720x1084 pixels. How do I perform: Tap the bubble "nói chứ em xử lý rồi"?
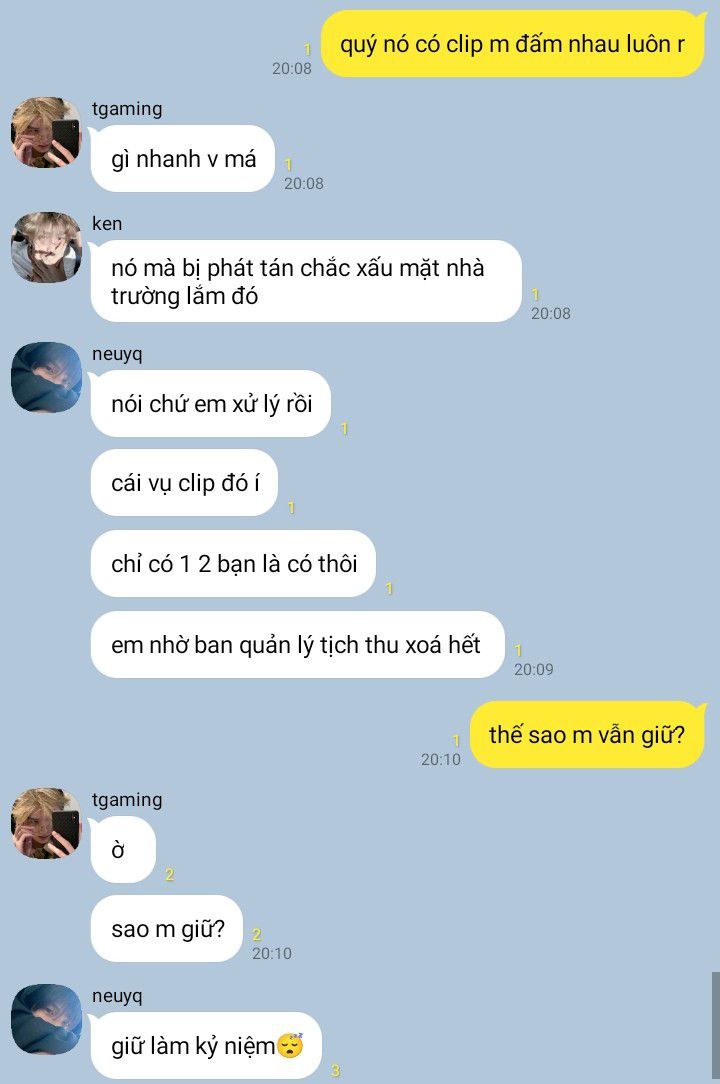211,404
